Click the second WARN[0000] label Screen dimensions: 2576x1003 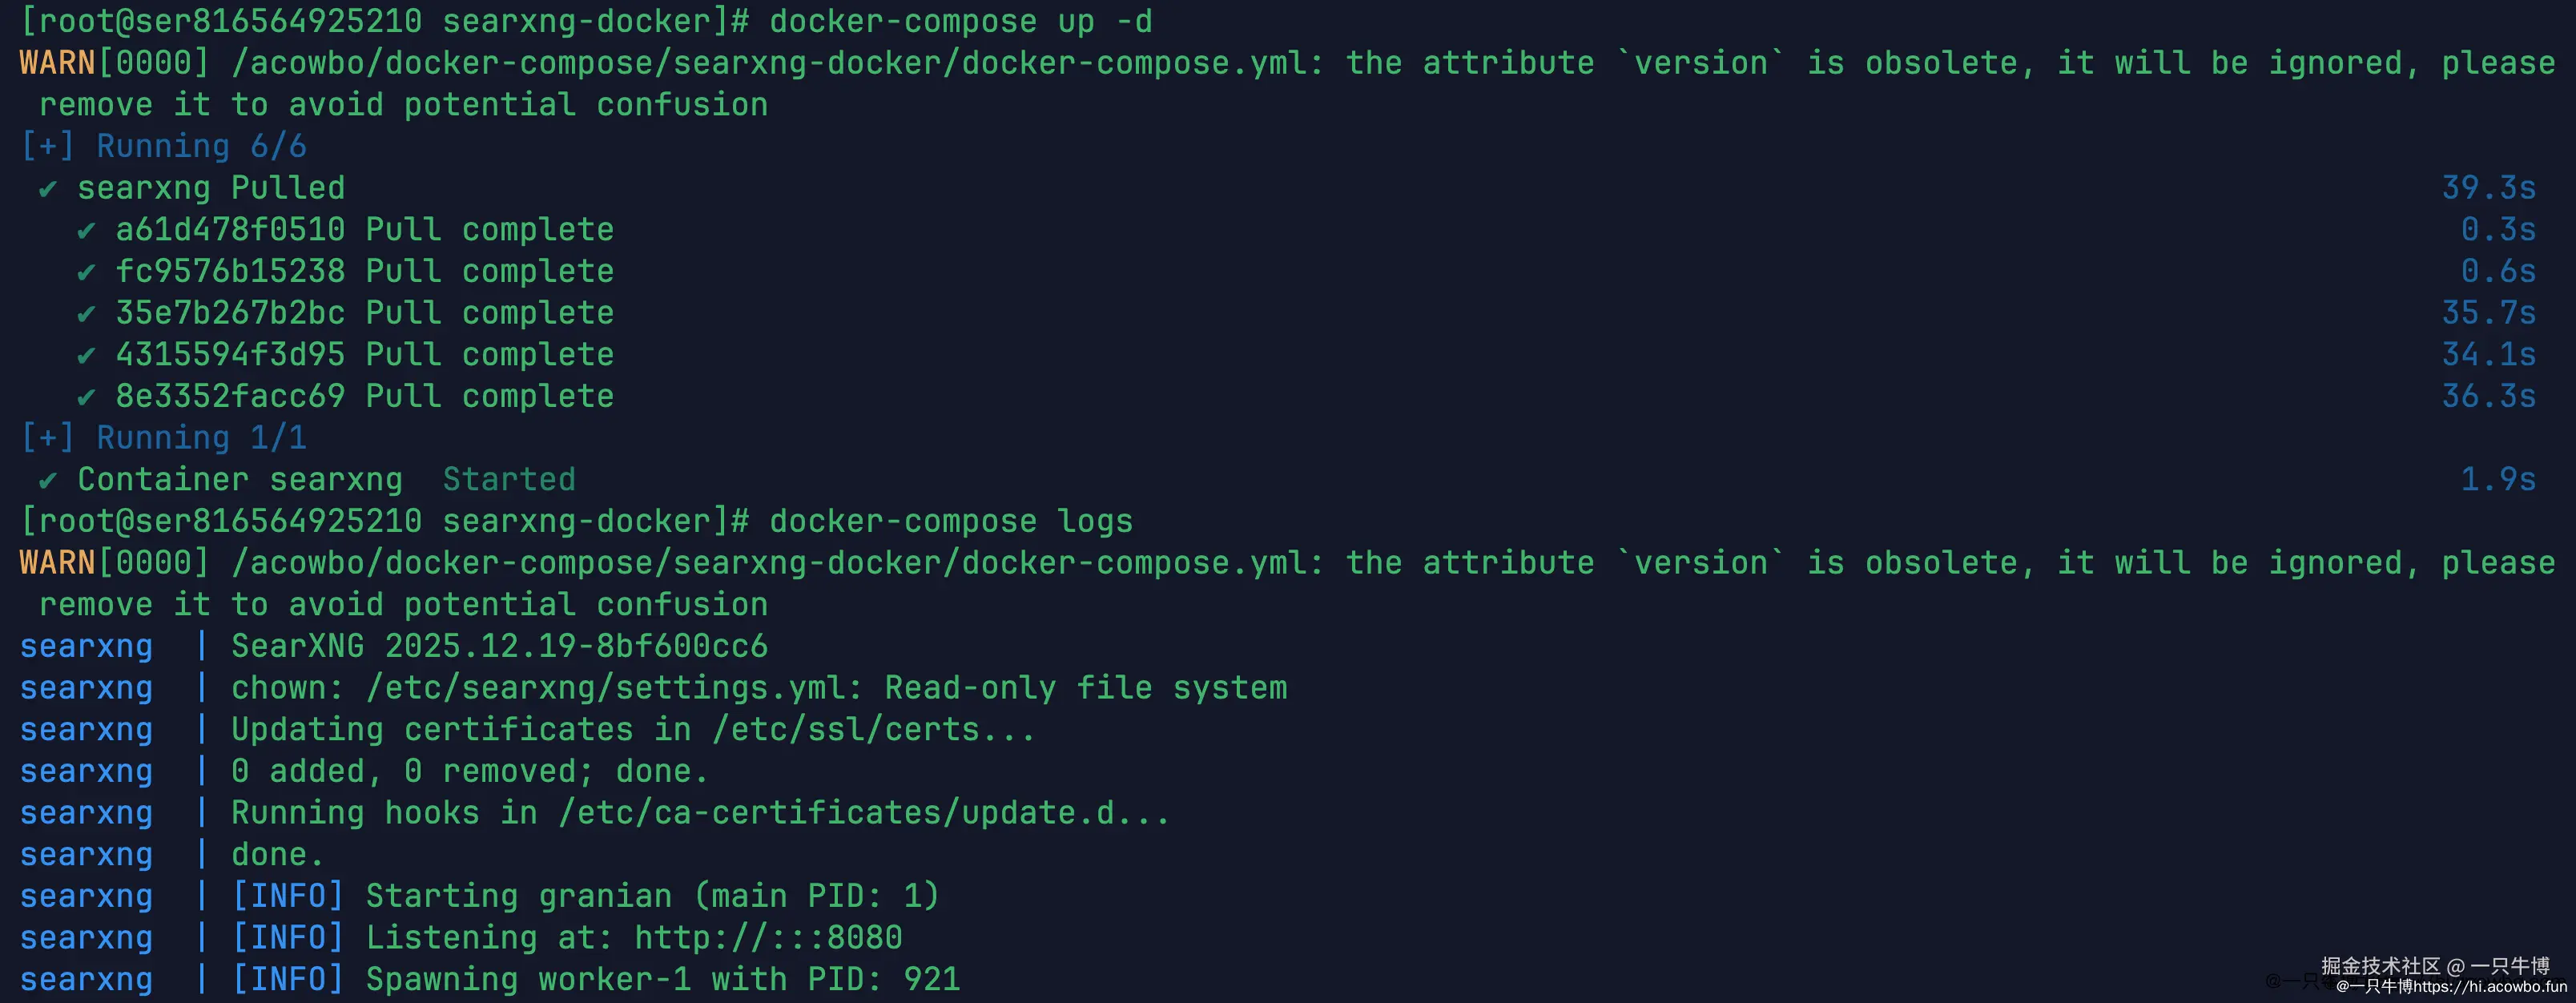(114, 564)
